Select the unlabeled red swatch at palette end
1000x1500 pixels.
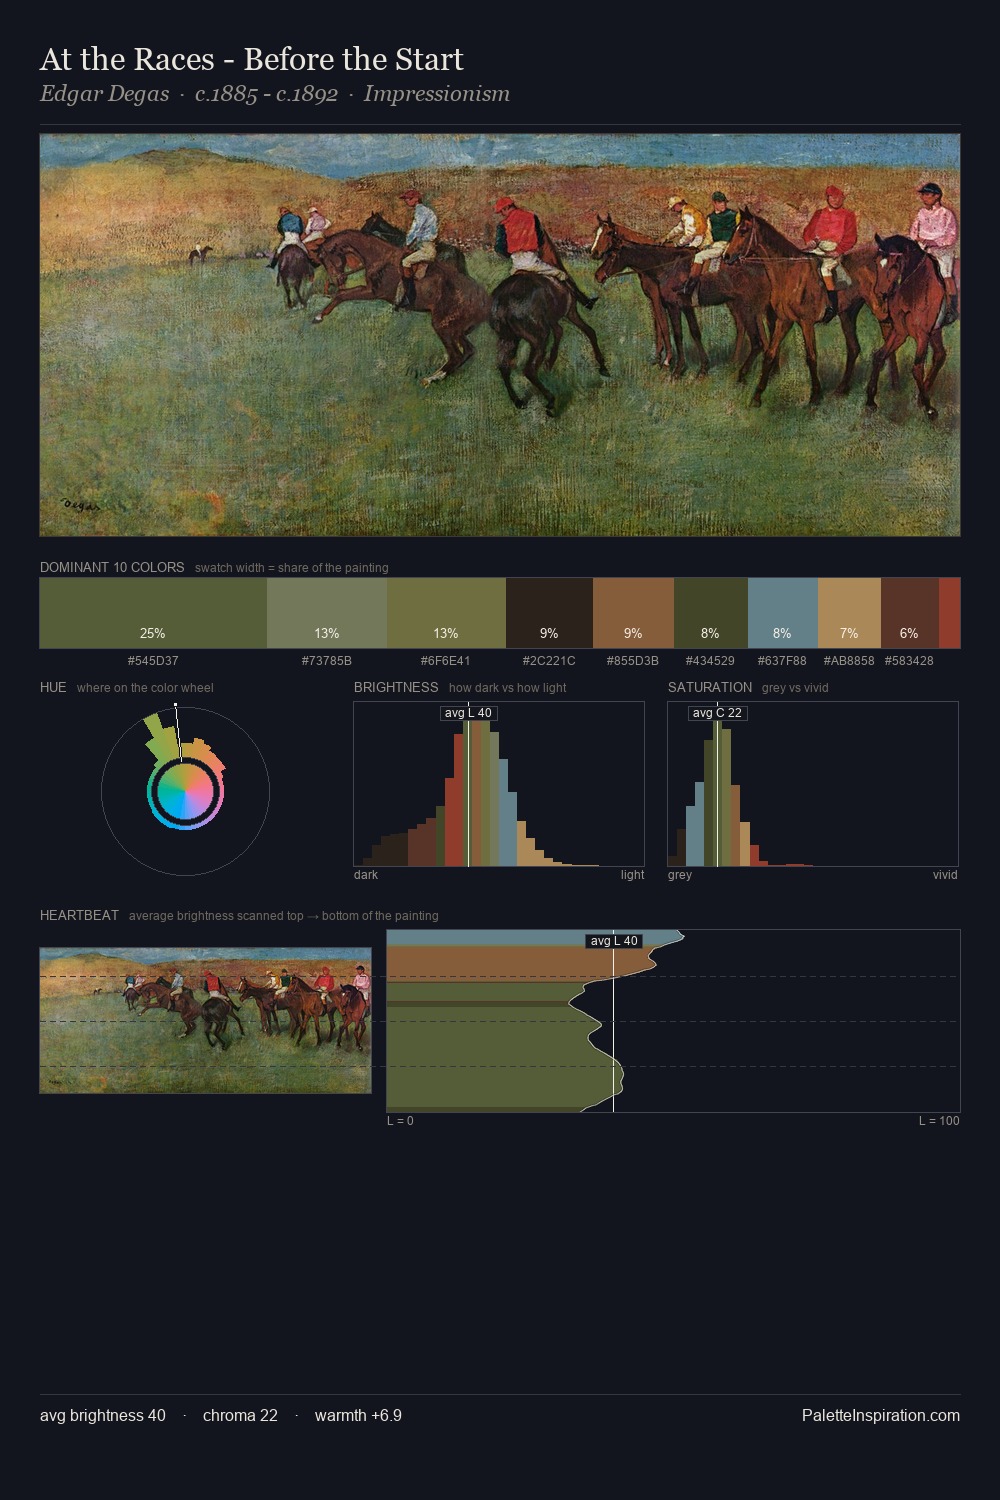950,613
